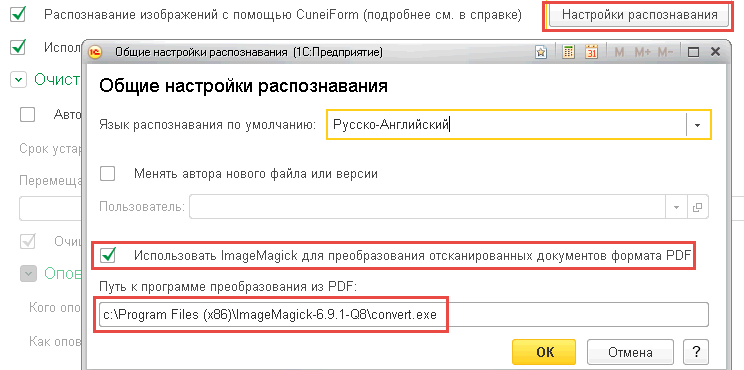The image size is (744, 370).
Task: Click the M memory button in title bar
Action: tap(619, 52)
